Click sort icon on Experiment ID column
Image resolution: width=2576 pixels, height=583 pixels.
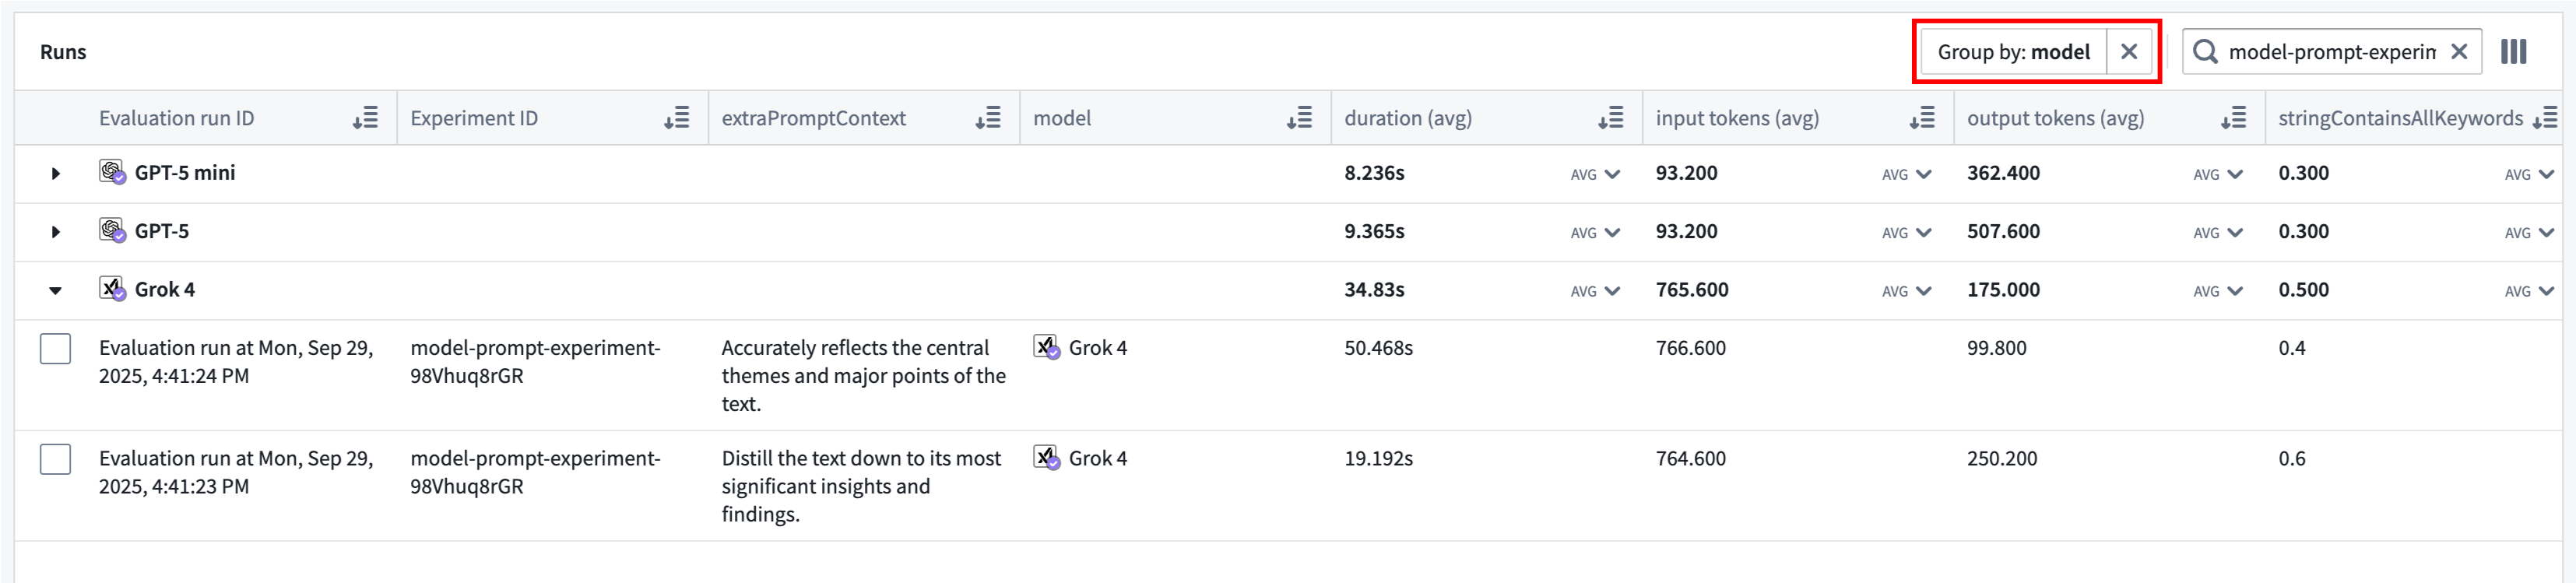(x=677, y=119)
